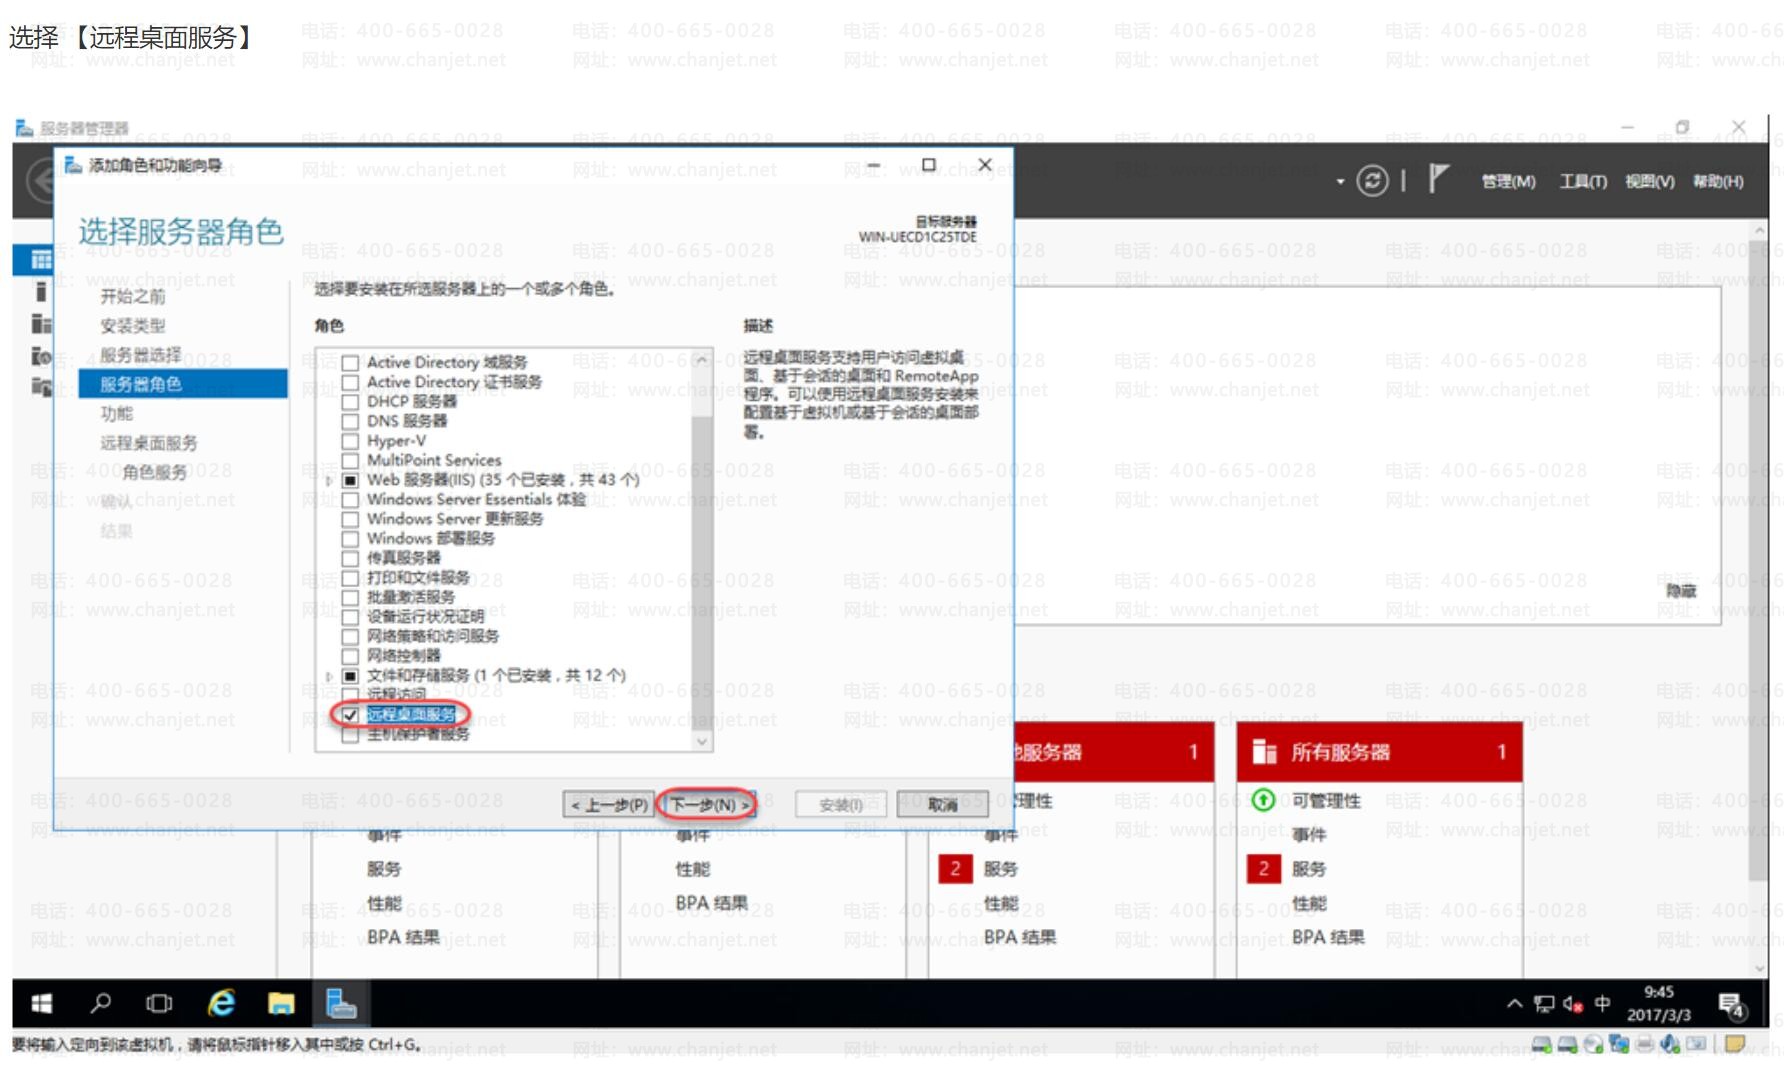Open taskbar search magnifier
Viewport: 1784px width, 1069px height.
pos(101,1003)
